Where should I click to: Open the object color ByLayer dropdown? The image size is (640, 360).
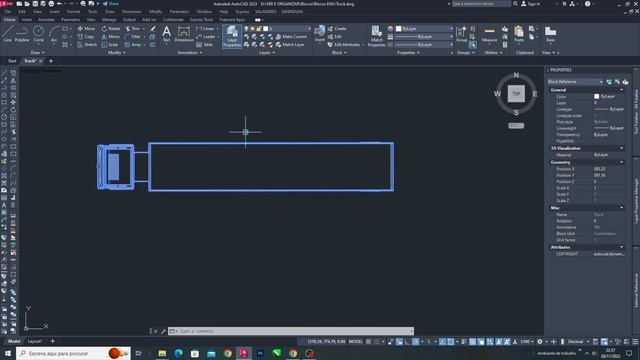(x=424, y=29)
